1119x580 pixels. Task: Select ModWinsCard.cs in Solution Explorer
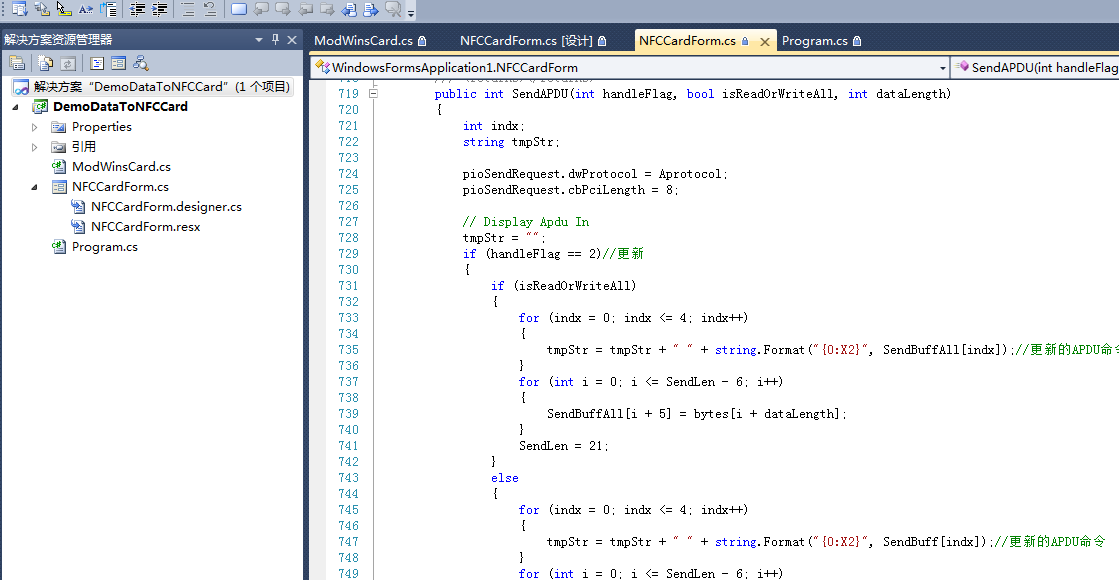[121, 166]
